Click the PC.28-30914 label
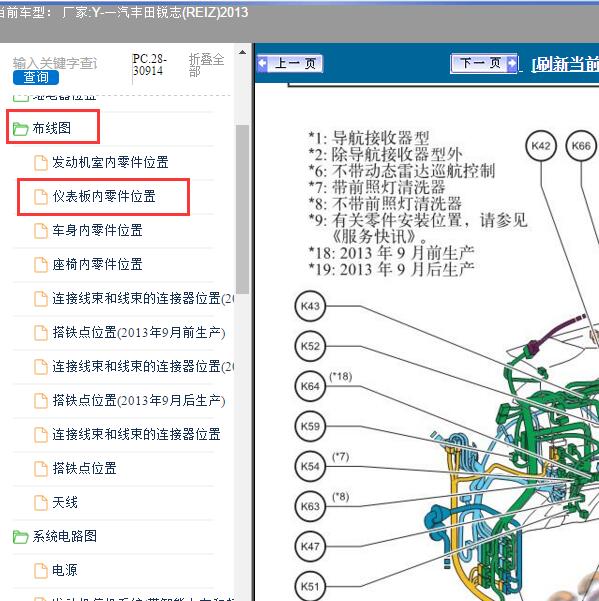 click(x=149, y=64)
